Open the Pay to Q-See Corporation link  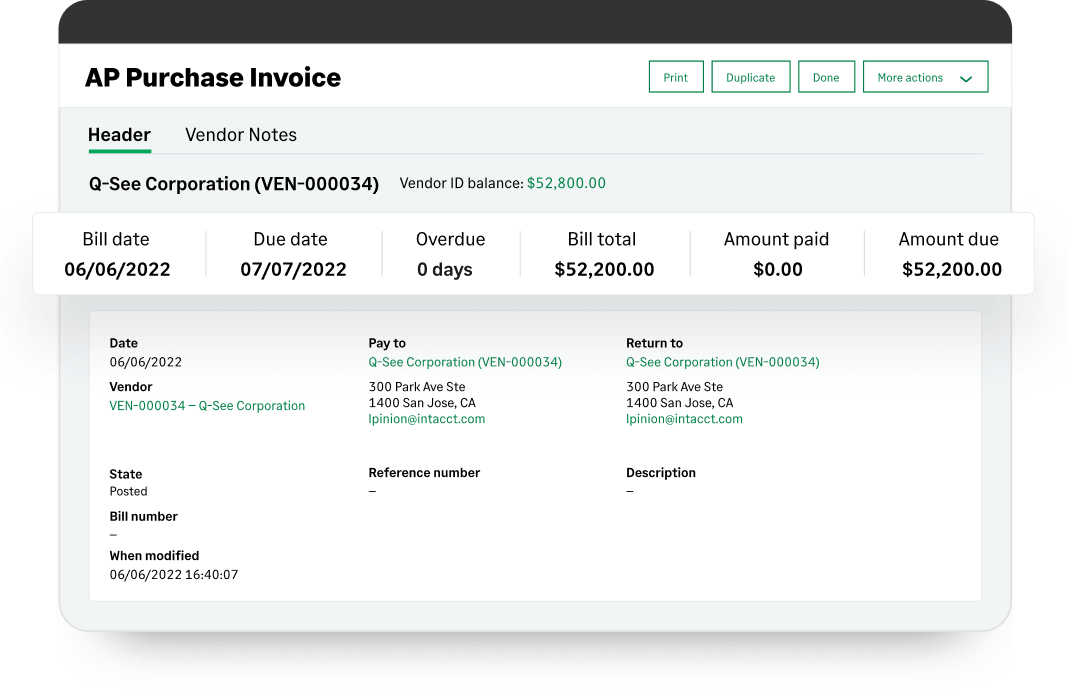(x=465, y=362)
